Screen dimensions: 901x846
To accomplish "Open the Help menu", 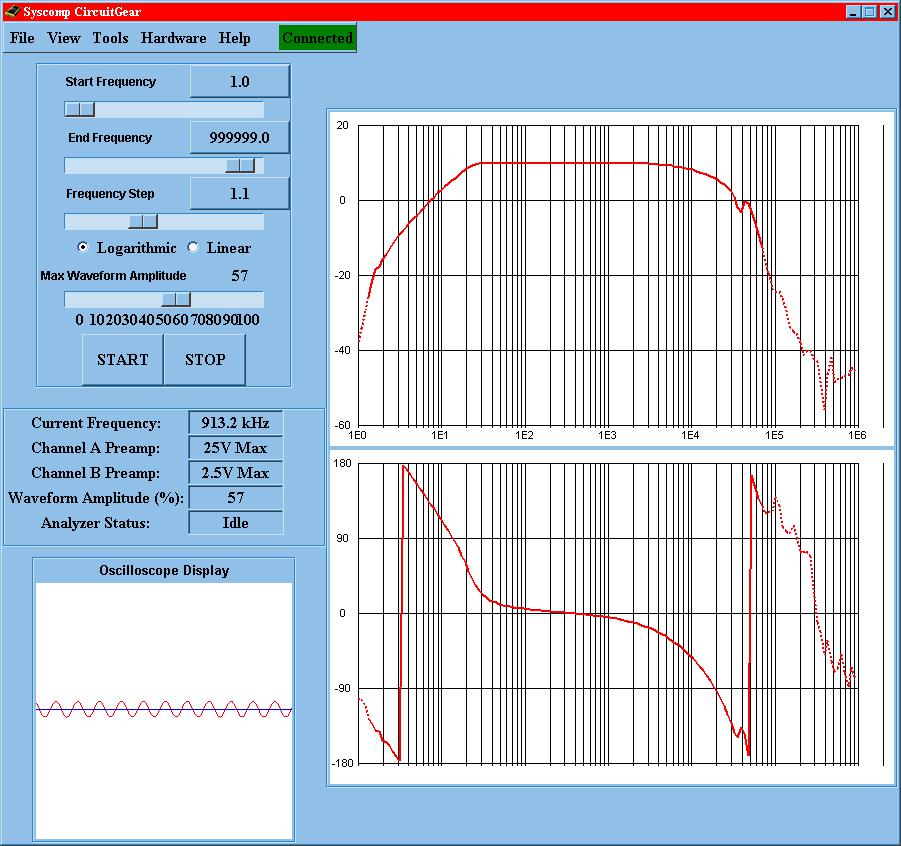I will pyautogui.click(x=235, y=38).
